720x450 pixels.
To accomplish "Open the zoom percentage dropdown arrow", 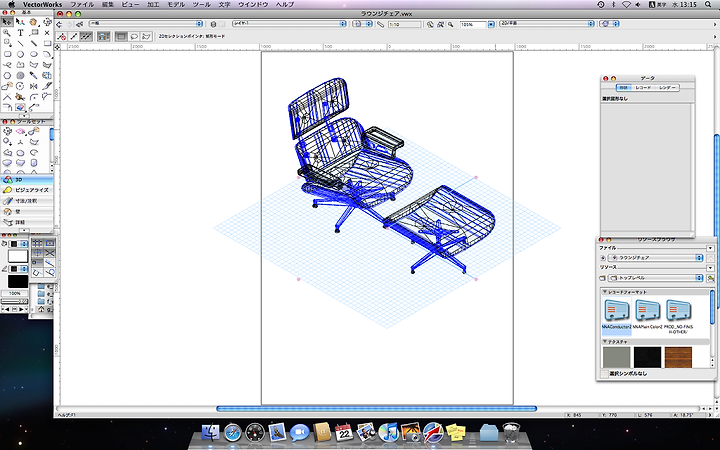I will (491, 24).
